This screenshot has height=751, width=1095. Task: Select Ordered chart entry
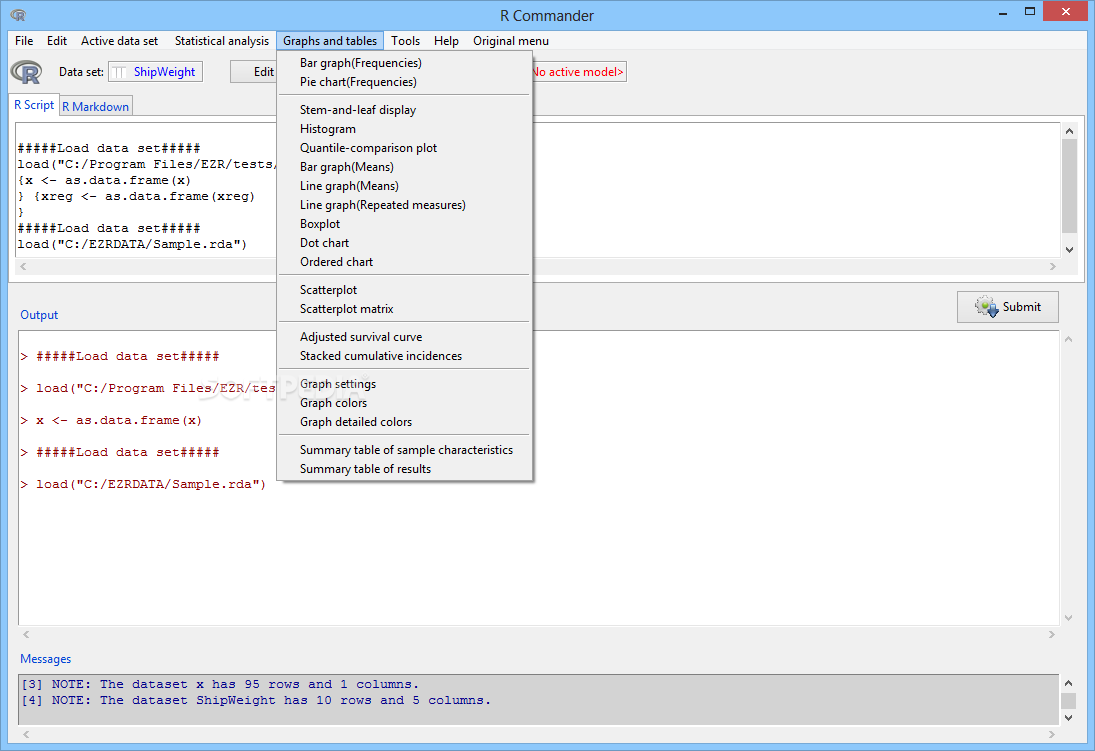405,261
